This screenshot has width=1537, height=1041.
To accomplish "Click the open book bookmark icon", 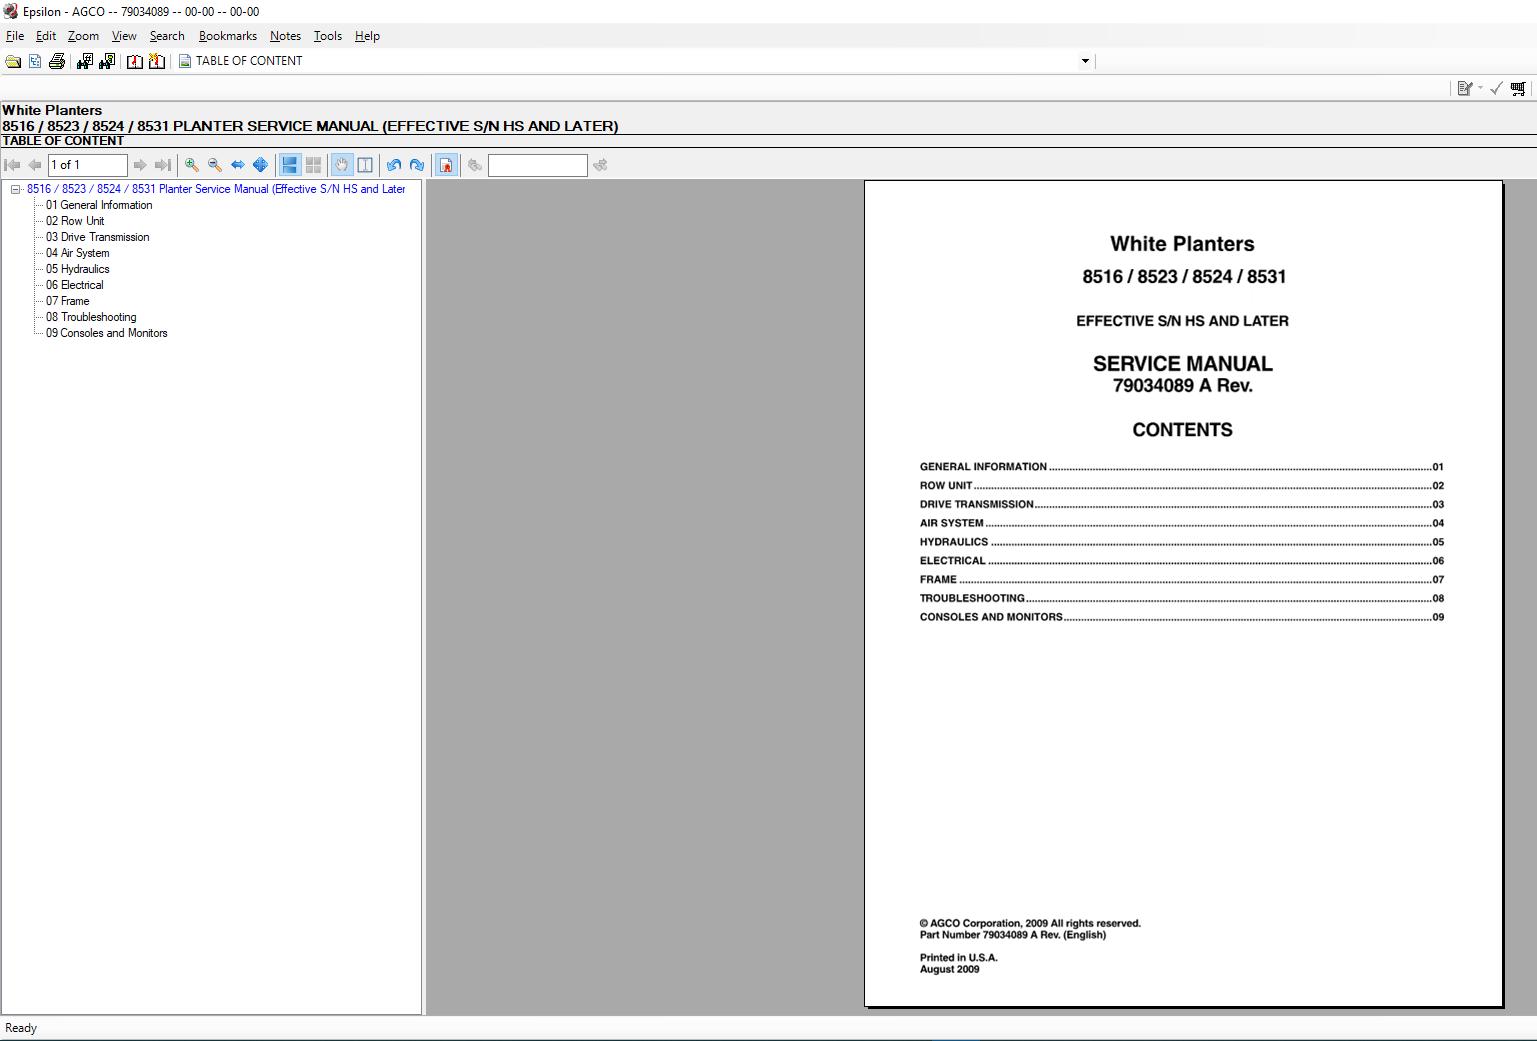I will (134, 61).
